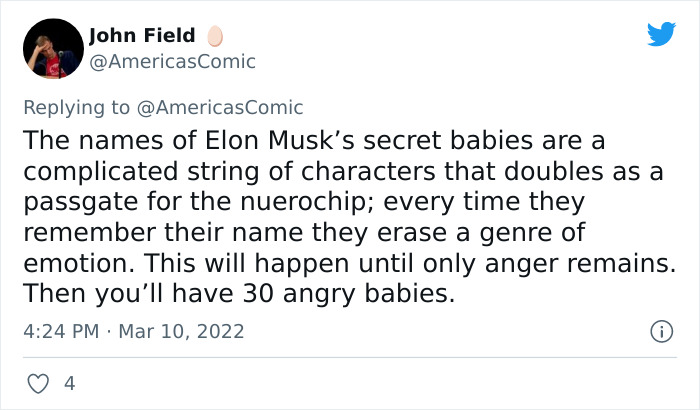Open @AmericasComic mention in the Replying to line
The width and height of the screenshot is (700, 410).
pos(221,107)
